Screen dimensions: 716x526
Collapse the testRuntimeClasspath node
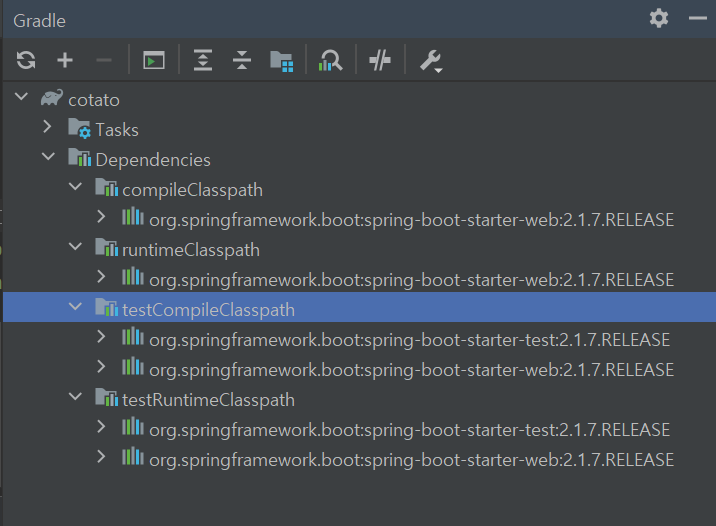coord(75,396)
